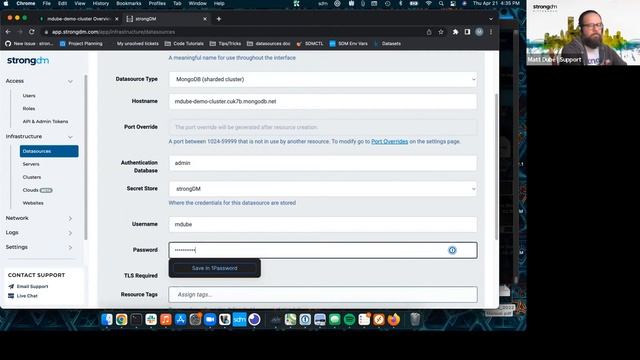Open the Trash in the dock
The width and height of the screenshot is (640, 360).
[415, 319]
